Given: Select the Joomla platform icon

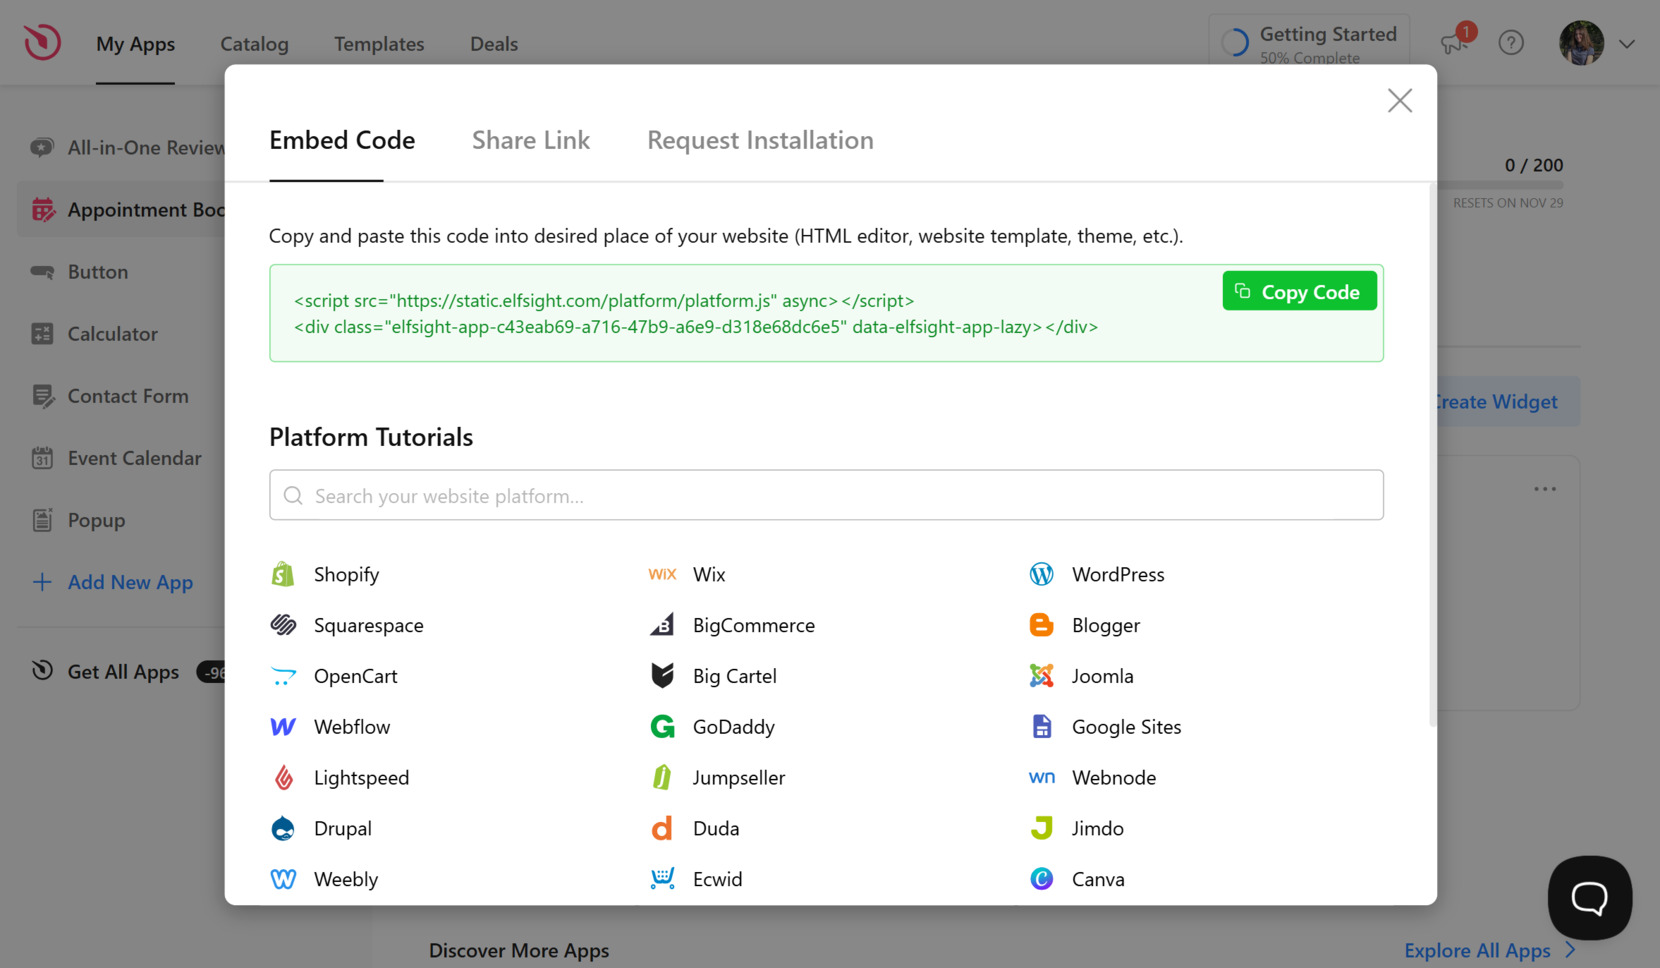Looking at the screenshot, I should click(x=1041, y=676).
